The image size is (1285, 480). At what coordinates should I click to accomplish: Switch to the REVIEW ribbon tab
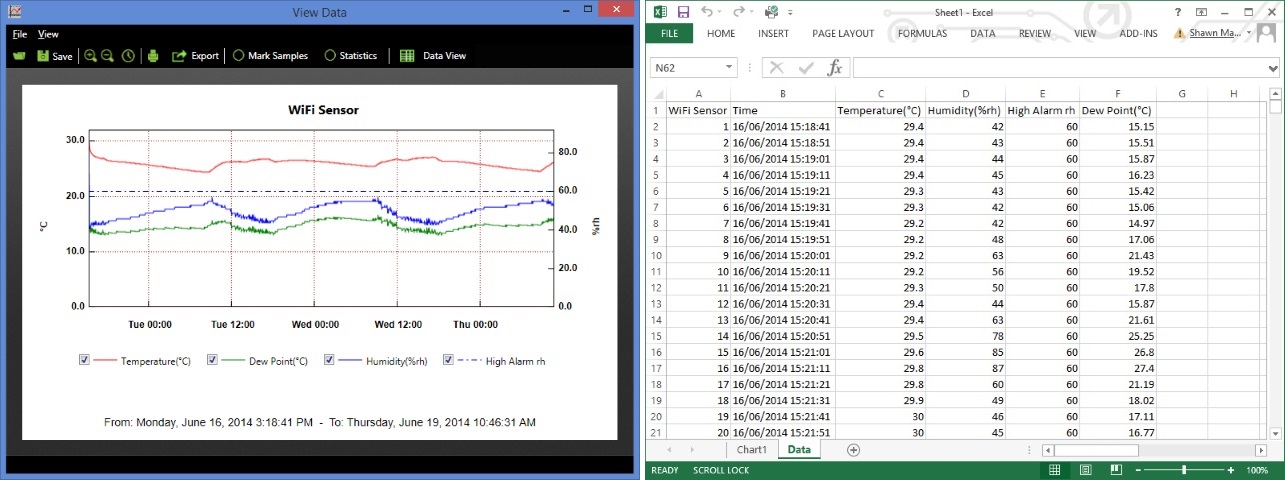[x=1035, y=33]
